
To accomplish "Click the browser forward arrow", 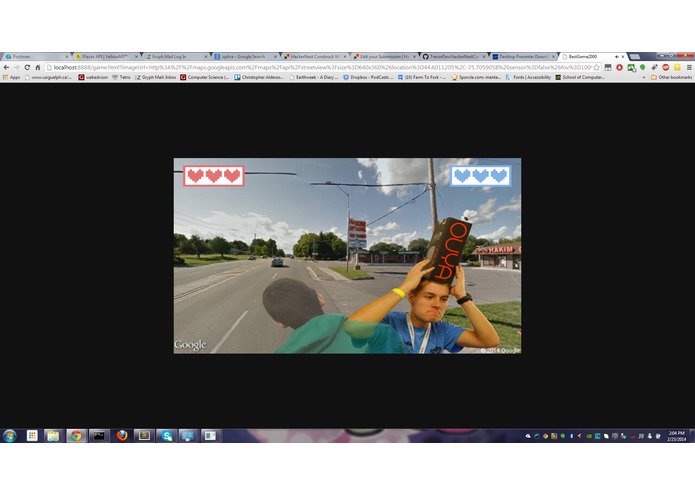I will coord(16,67).
